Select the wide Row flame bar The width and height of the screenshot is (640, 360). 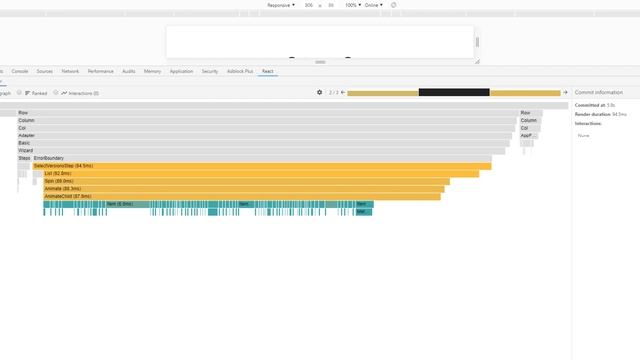tap(267, 113)
